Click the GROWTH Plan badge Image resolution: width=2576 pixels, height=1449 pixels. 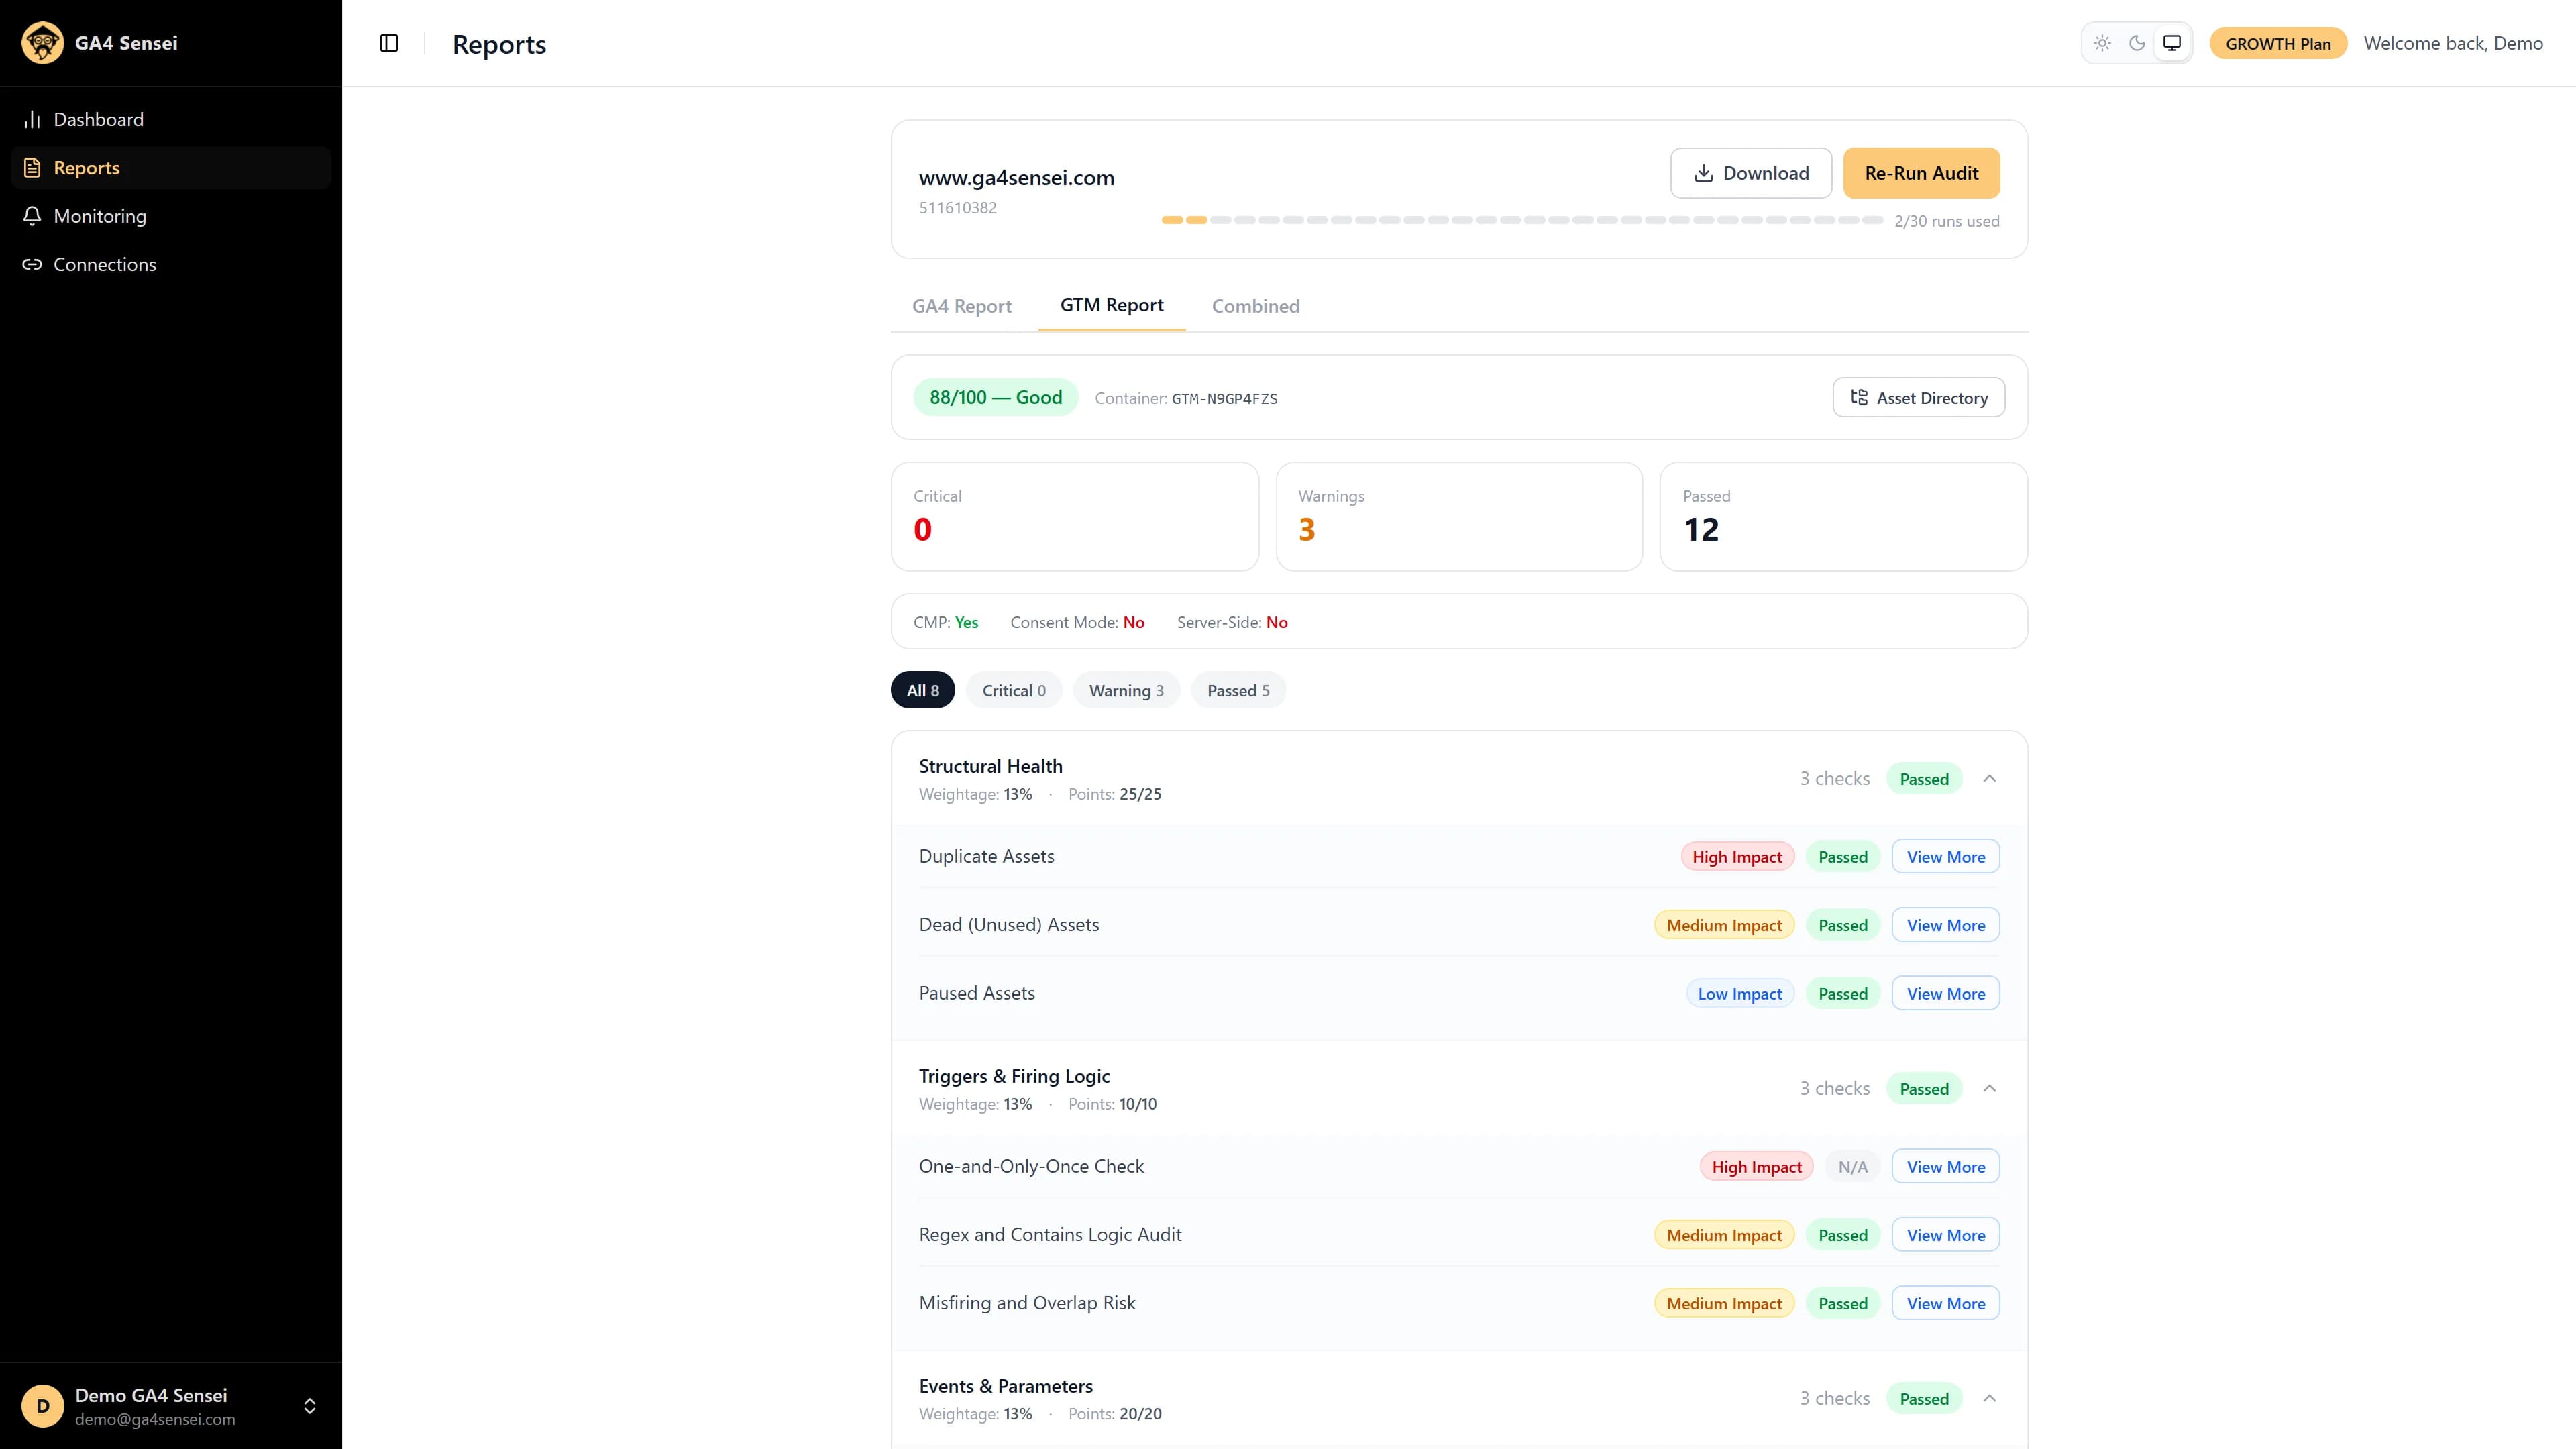point(2278,43)
